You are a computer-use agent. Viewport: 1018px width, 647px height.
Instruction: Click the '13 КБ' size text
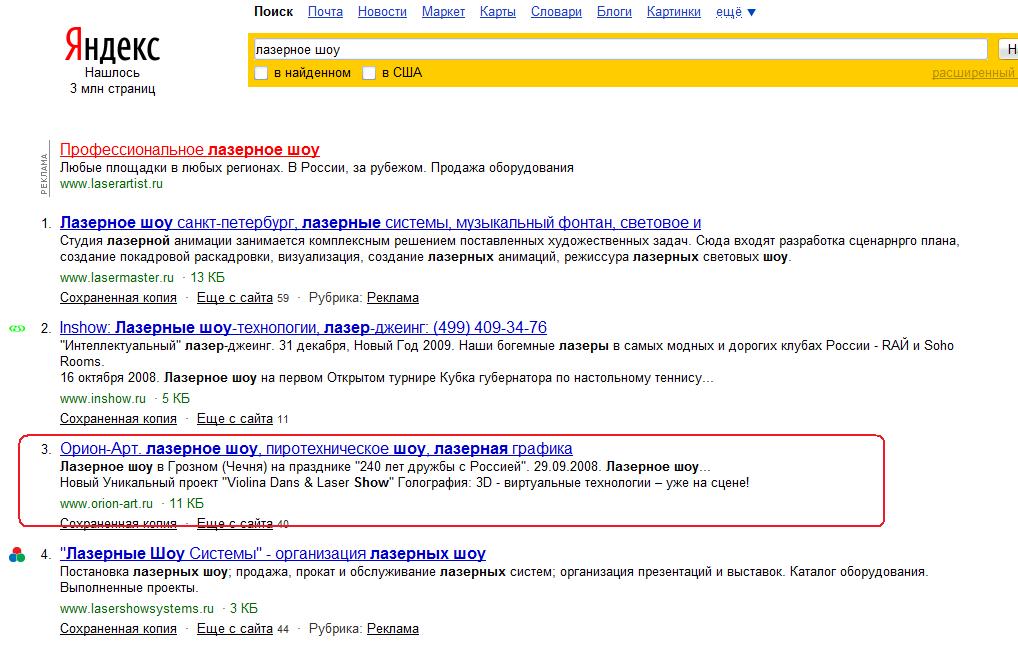(x=207, y=278)
